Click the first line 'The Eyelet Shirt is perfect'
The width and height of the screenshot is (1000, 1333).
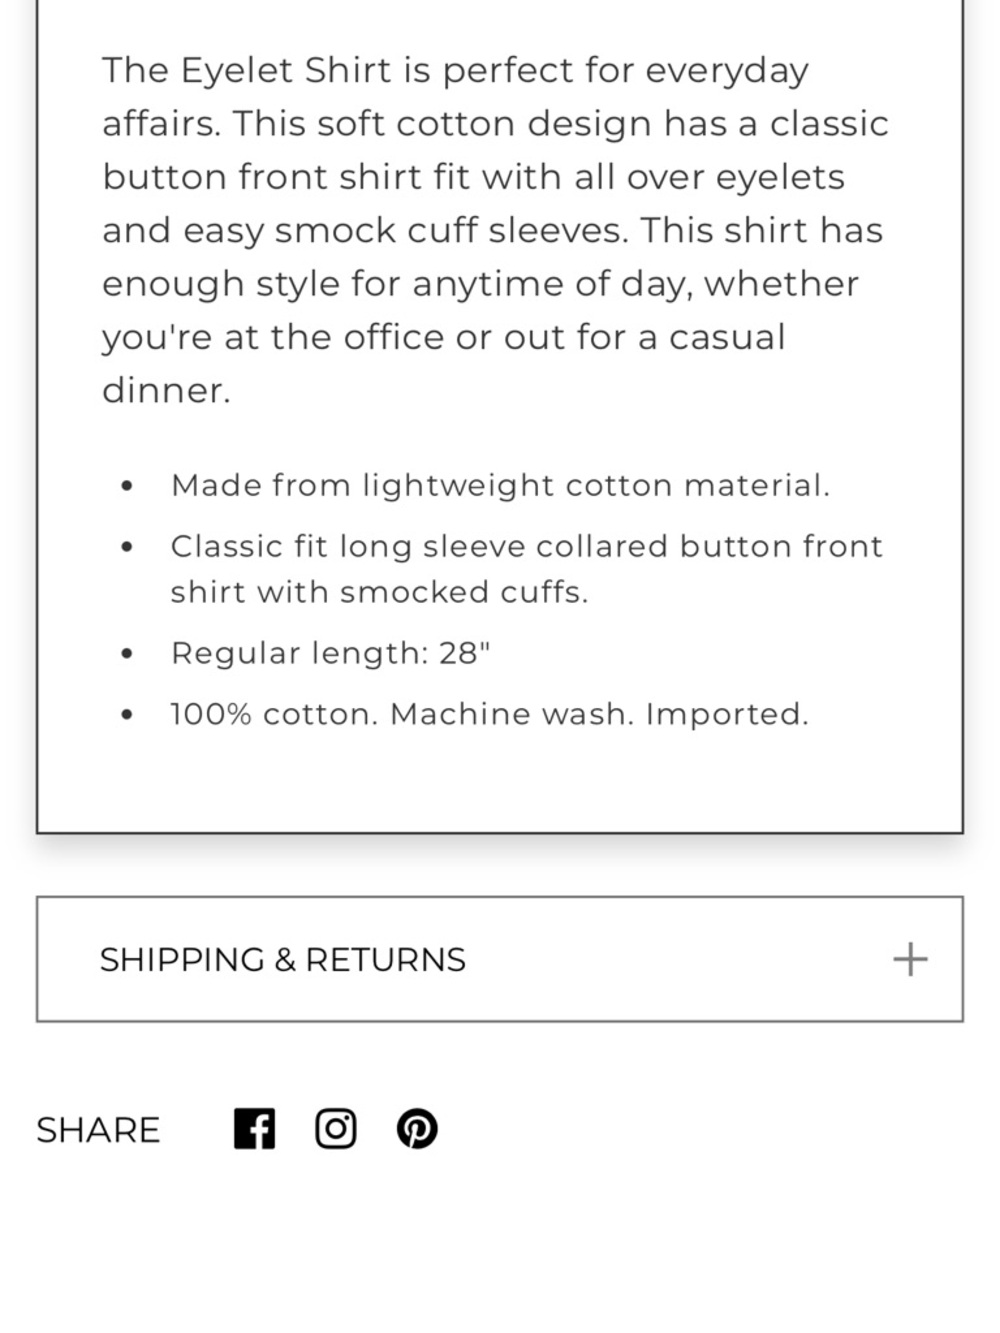[x=455, y=71]
